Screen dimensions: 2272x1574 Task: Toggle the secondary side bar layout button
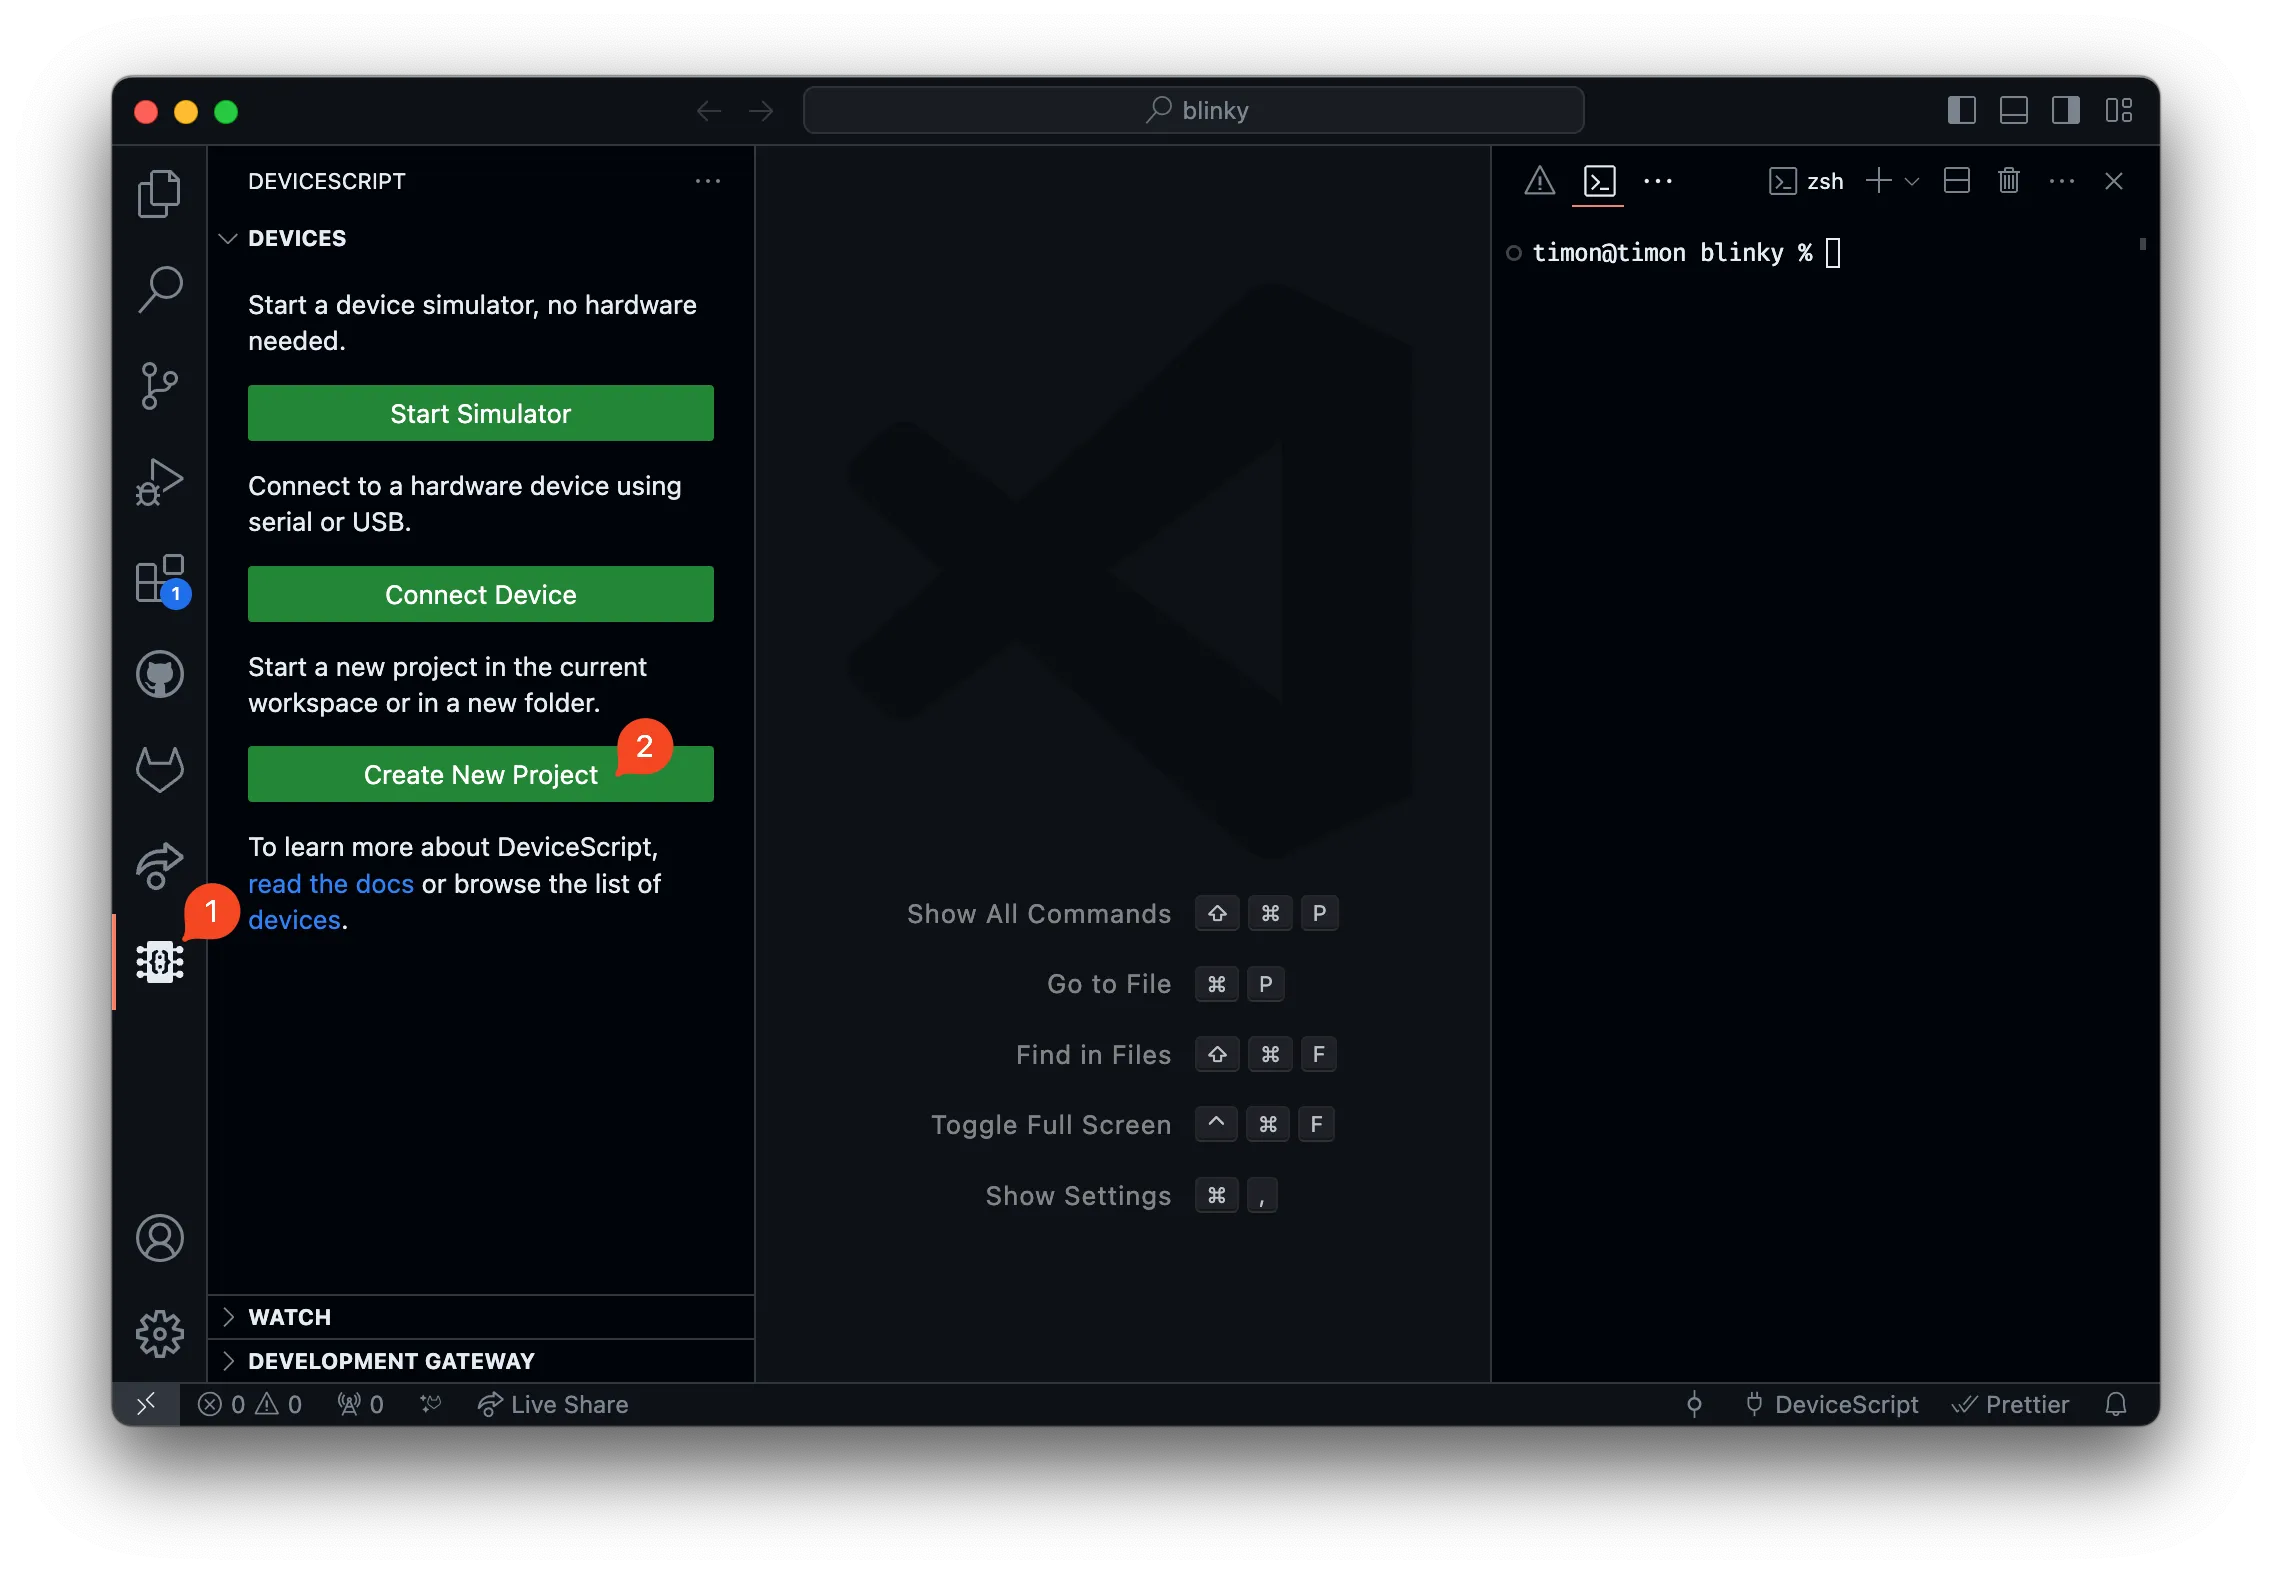click(2065, 110)
